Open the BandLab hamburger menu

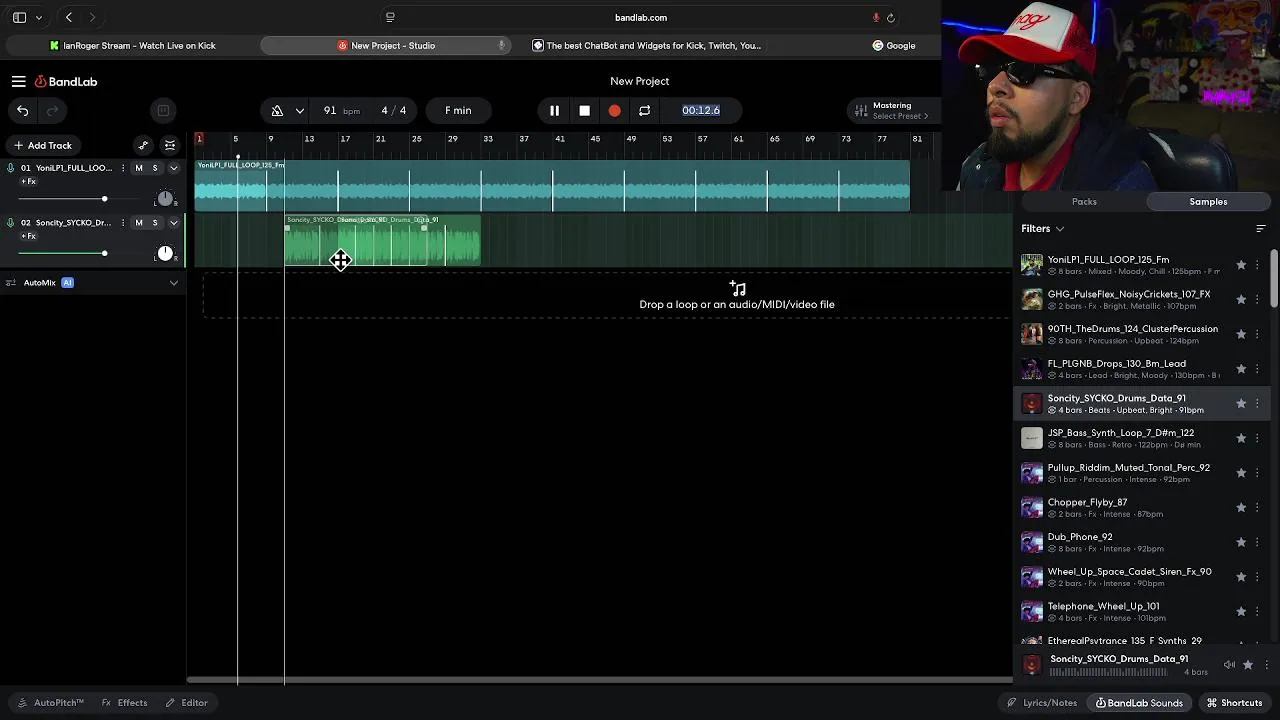[19, 82]
